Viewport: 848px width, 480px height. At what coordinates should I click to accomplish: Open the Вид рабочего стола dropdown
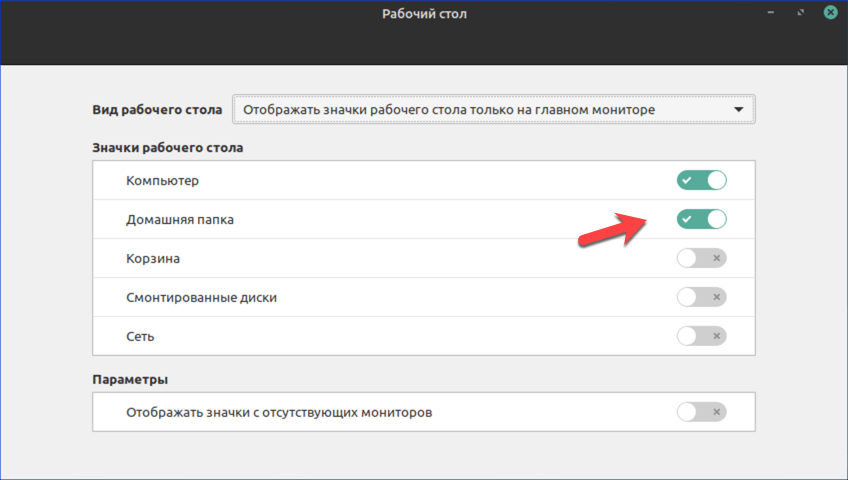494,109
